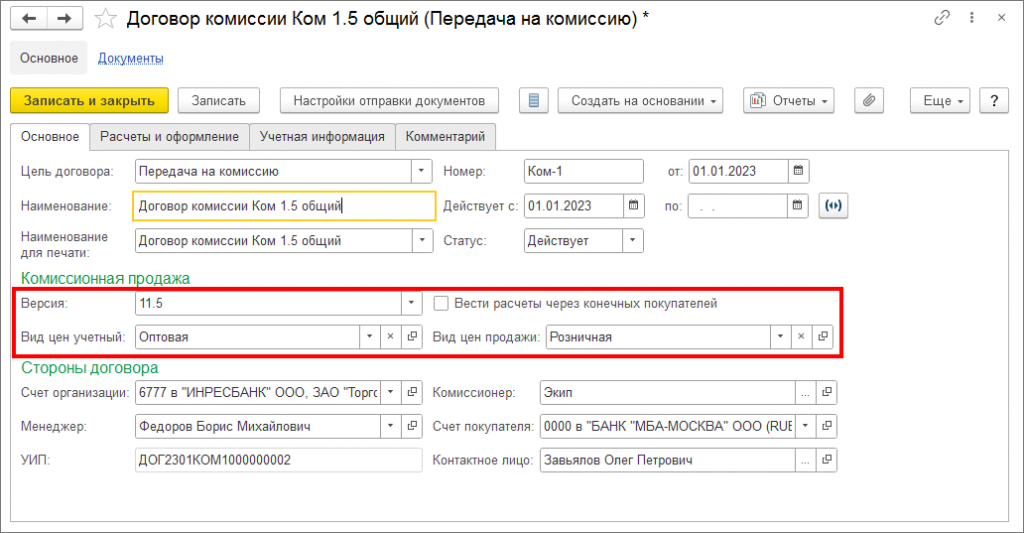Open the Комиссионер 'Экип' card
The image size is (1024, 533).
pos(827,393)
